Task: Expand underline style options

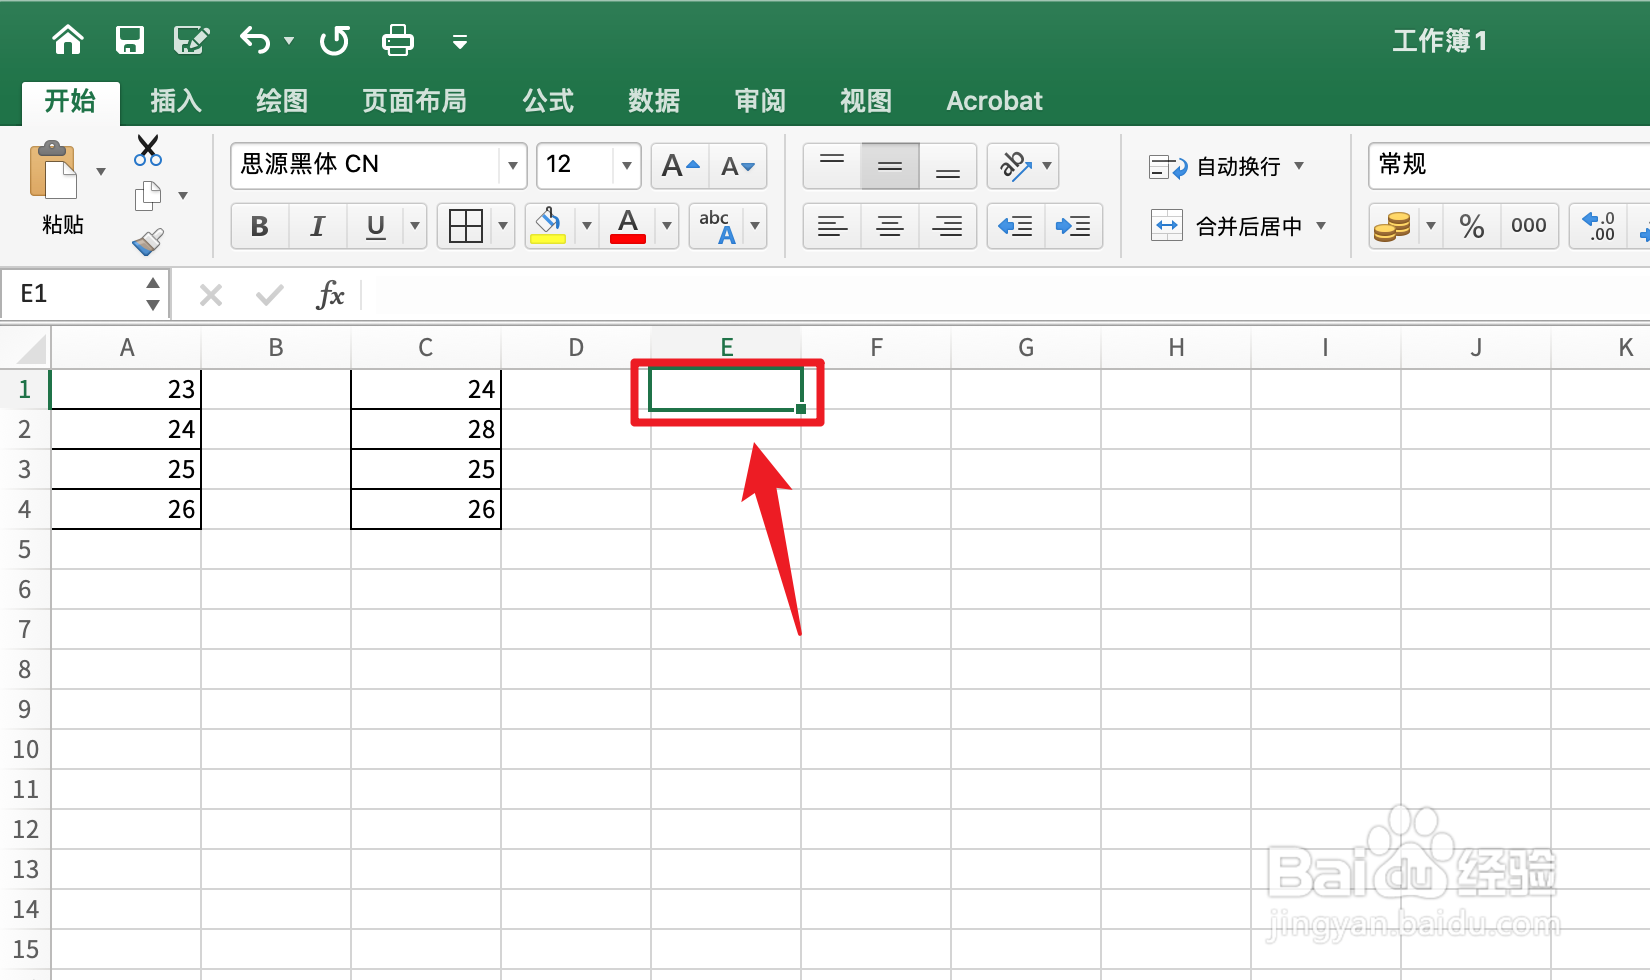Action: [415, 226]
